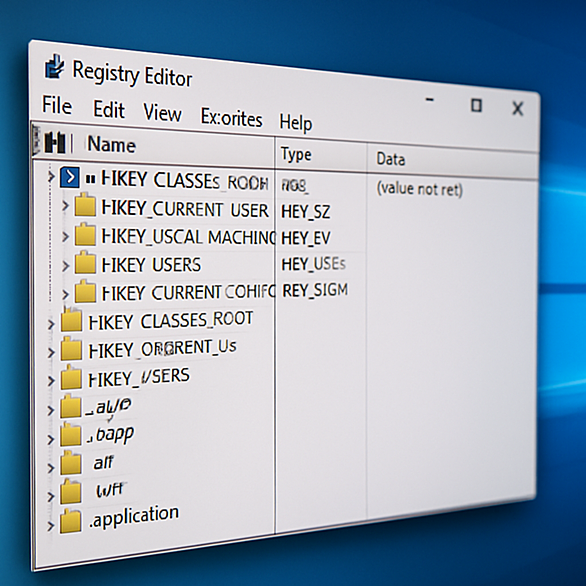
Task: Click the Data column header
Action: coord(391,159)
